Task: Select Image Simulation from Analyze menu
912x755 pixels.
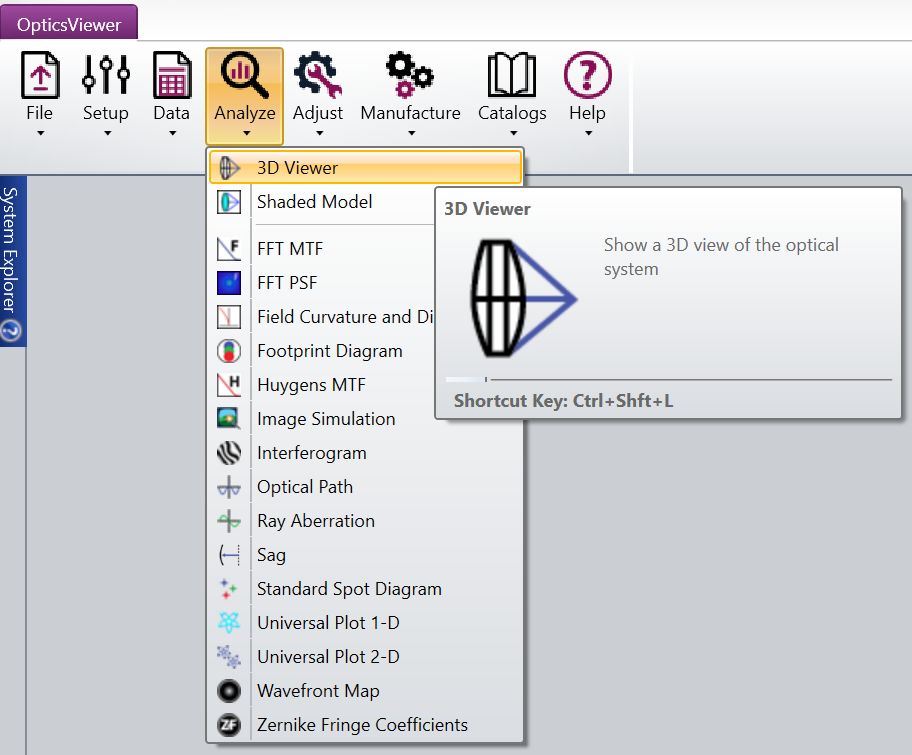Action: click(x=326, y=419)
